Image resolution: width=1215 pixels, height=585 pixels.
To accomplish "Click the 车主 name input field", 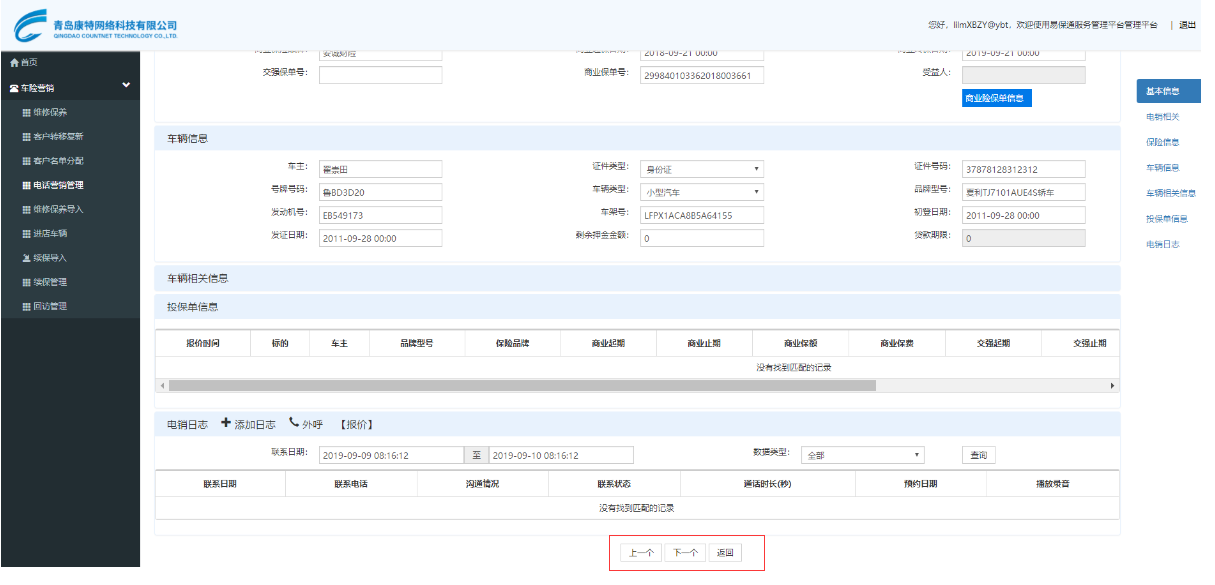I will [x=380, y=169].
